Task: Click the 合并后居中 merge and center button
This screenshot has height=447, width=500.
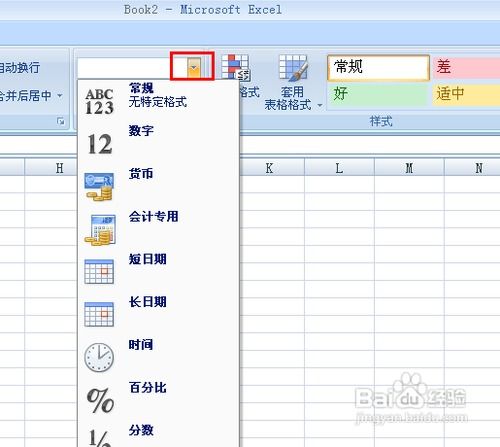Action: [x=26, y=96]
